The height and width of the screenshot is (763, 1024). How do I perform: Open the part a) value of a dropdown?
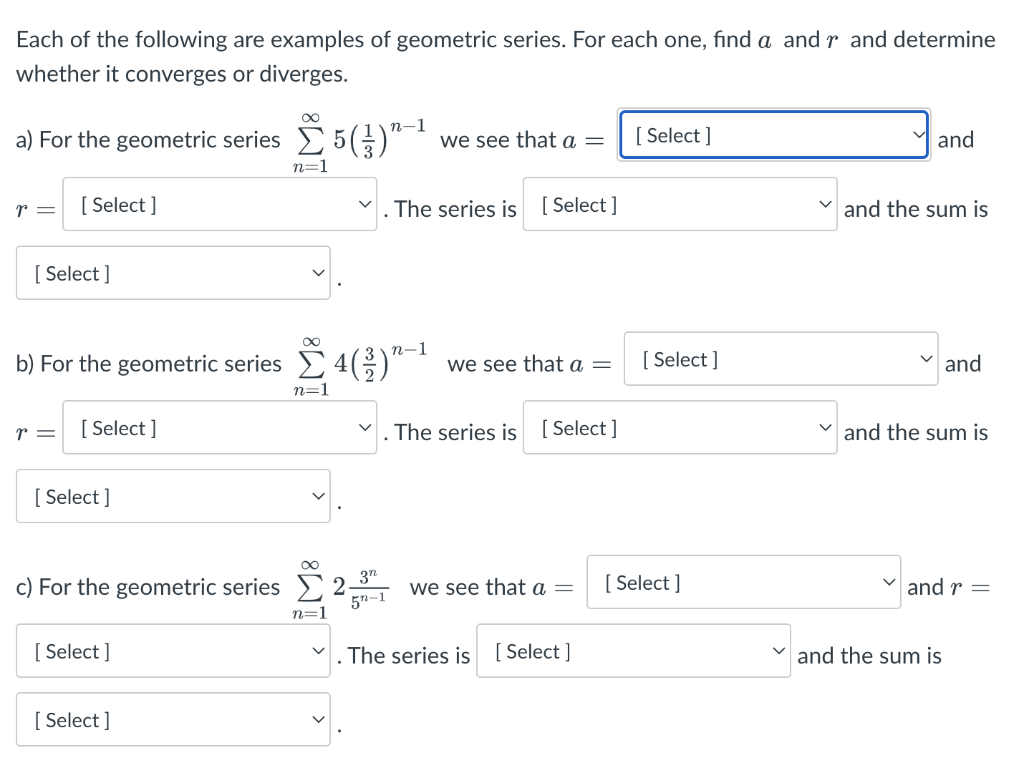[774, 135]
